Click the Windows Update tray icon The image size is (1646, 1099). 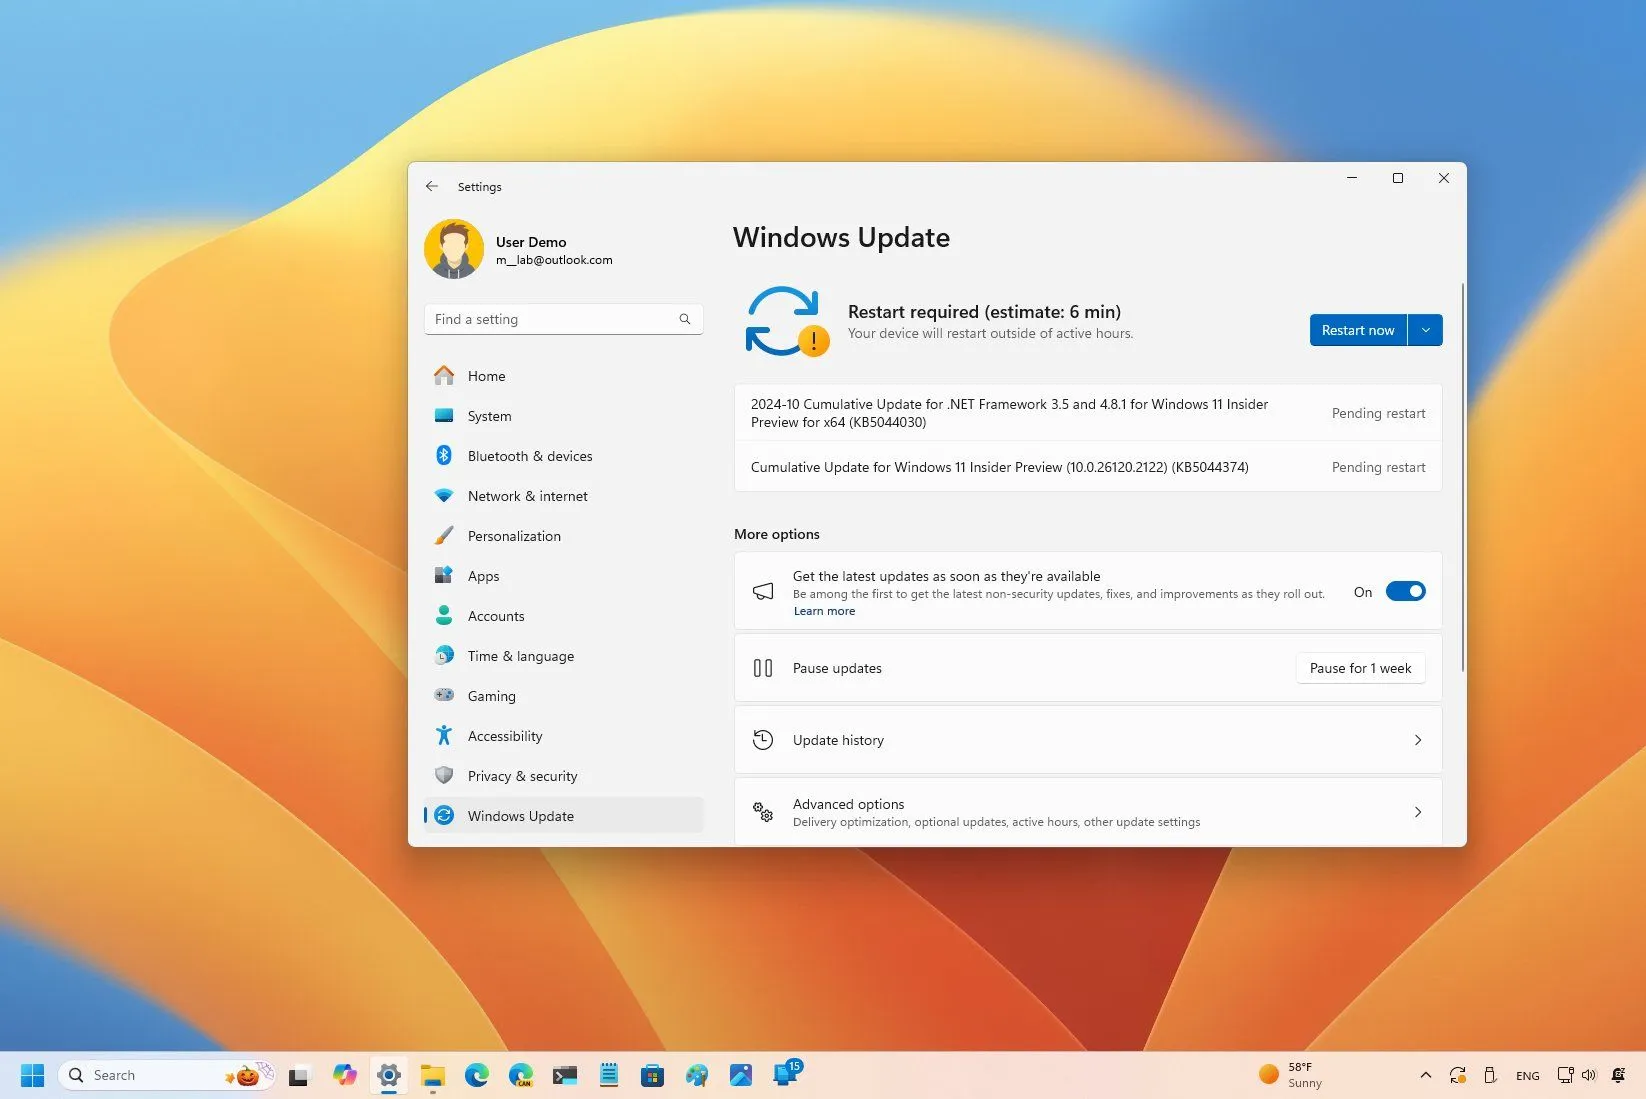(x=1458, y=1076)
